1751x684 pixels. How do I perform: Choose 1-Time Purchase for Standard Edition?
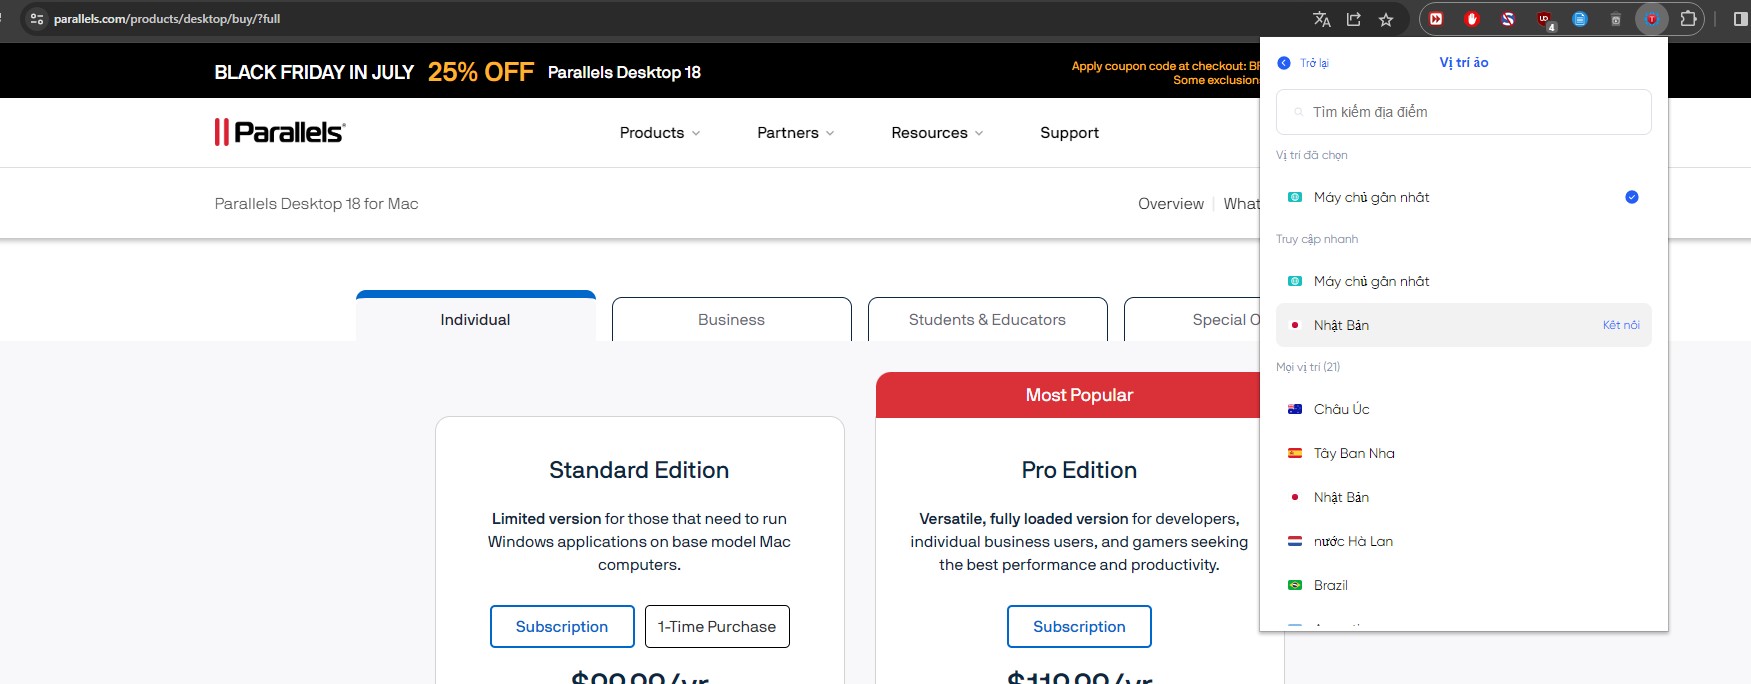pos(717,627)
